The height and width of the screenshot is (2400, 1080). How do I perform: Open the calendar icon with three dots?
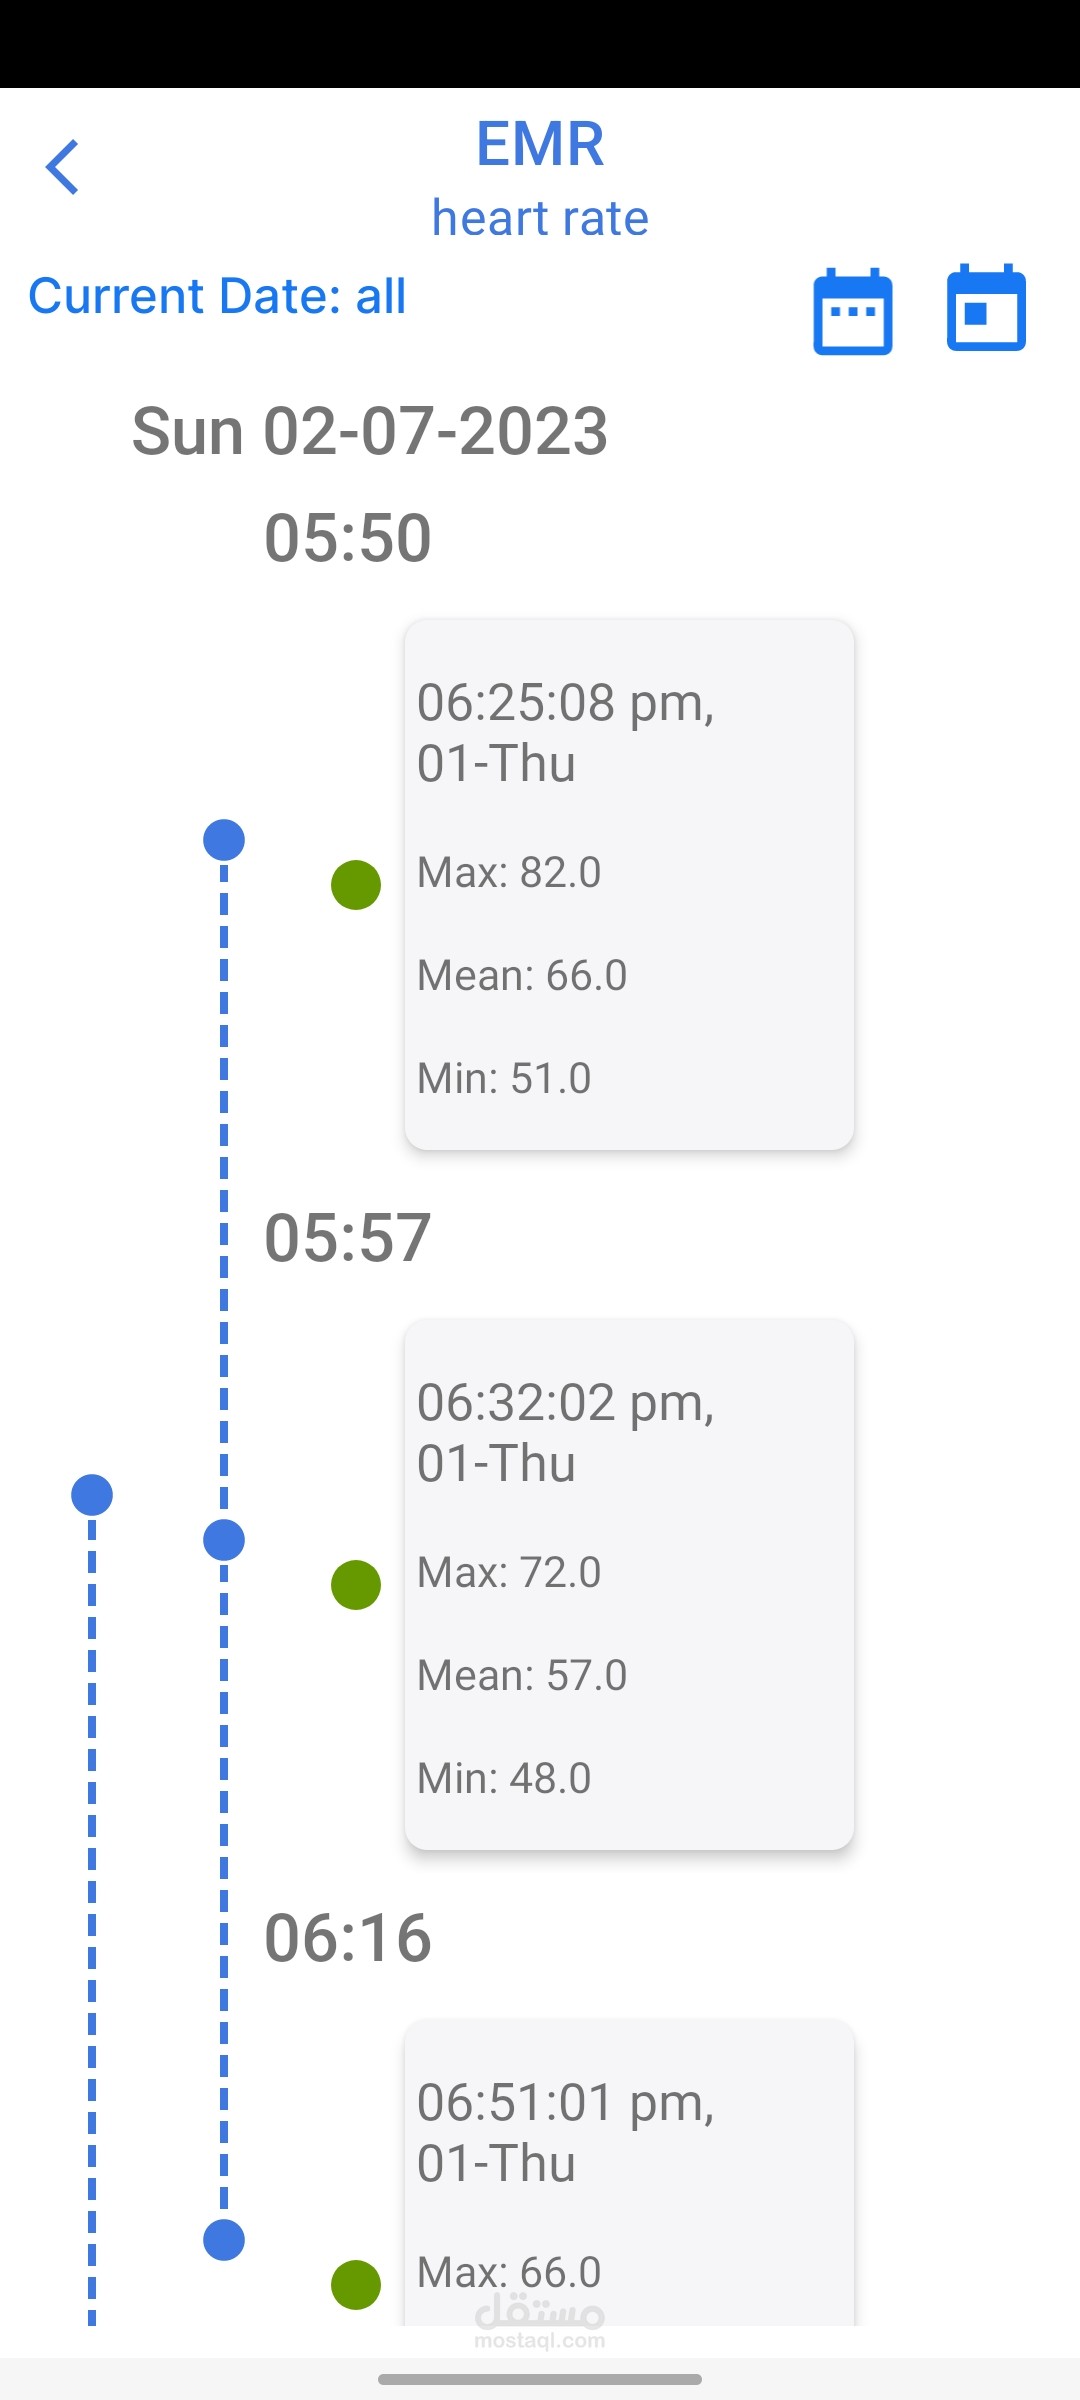click(x=852, y=311)
